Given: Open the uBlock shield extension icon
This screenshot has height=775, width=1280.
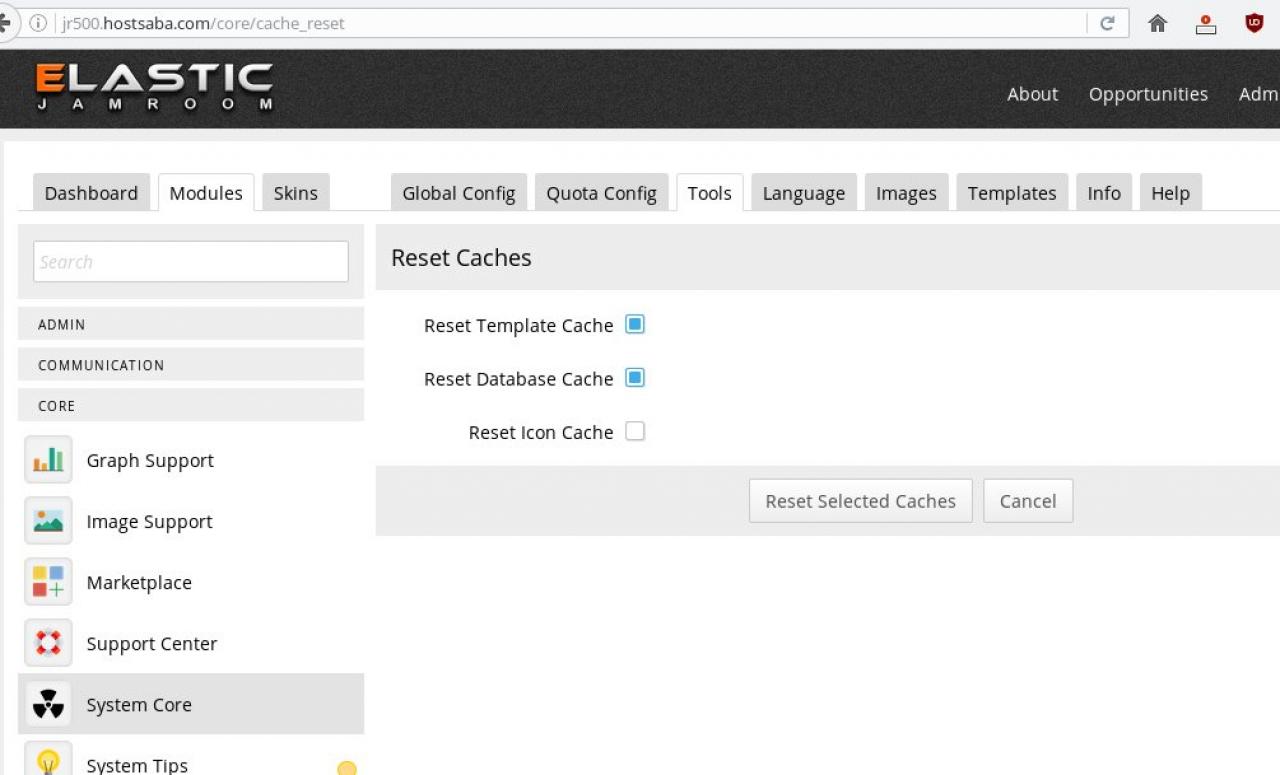Looking at the screenshot, I should click(1254, 23).
